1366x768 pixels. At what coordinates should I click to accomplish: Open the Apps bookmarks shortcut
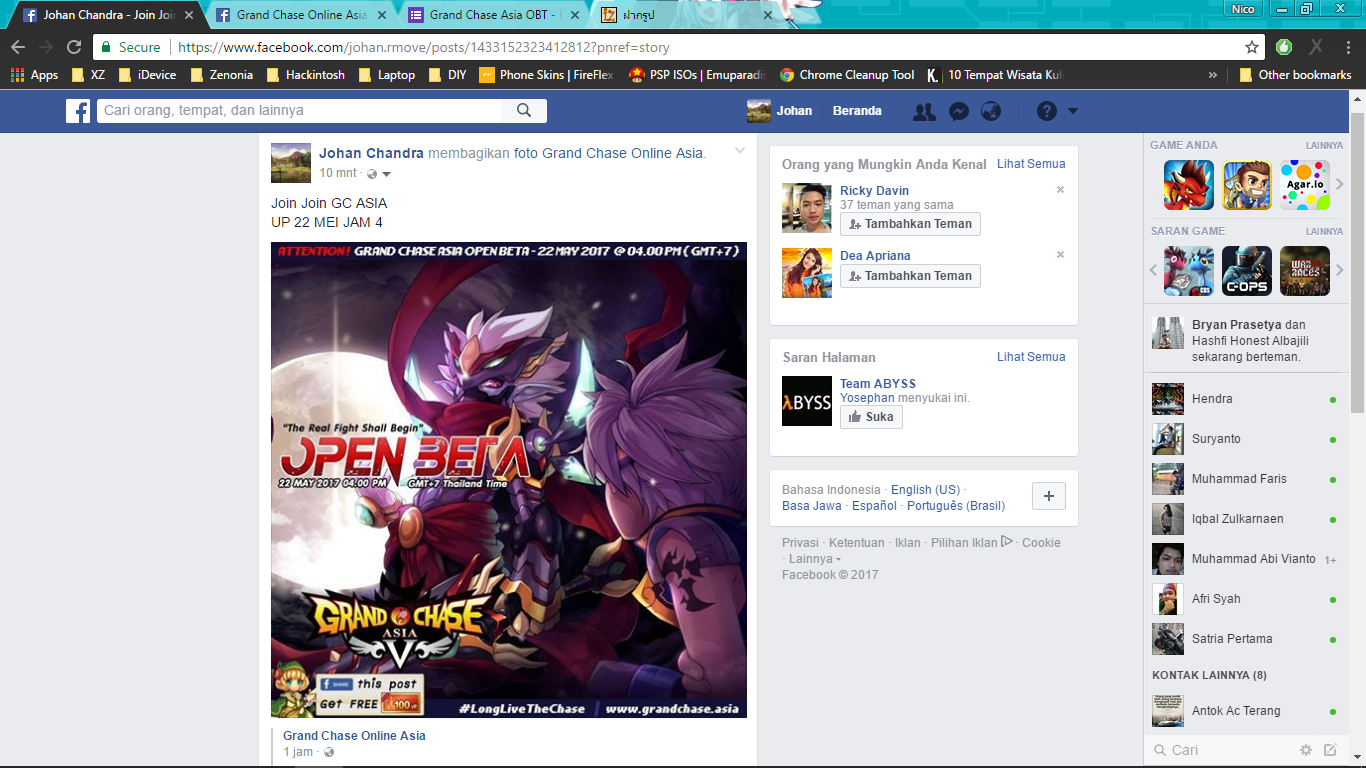[34, 75]
